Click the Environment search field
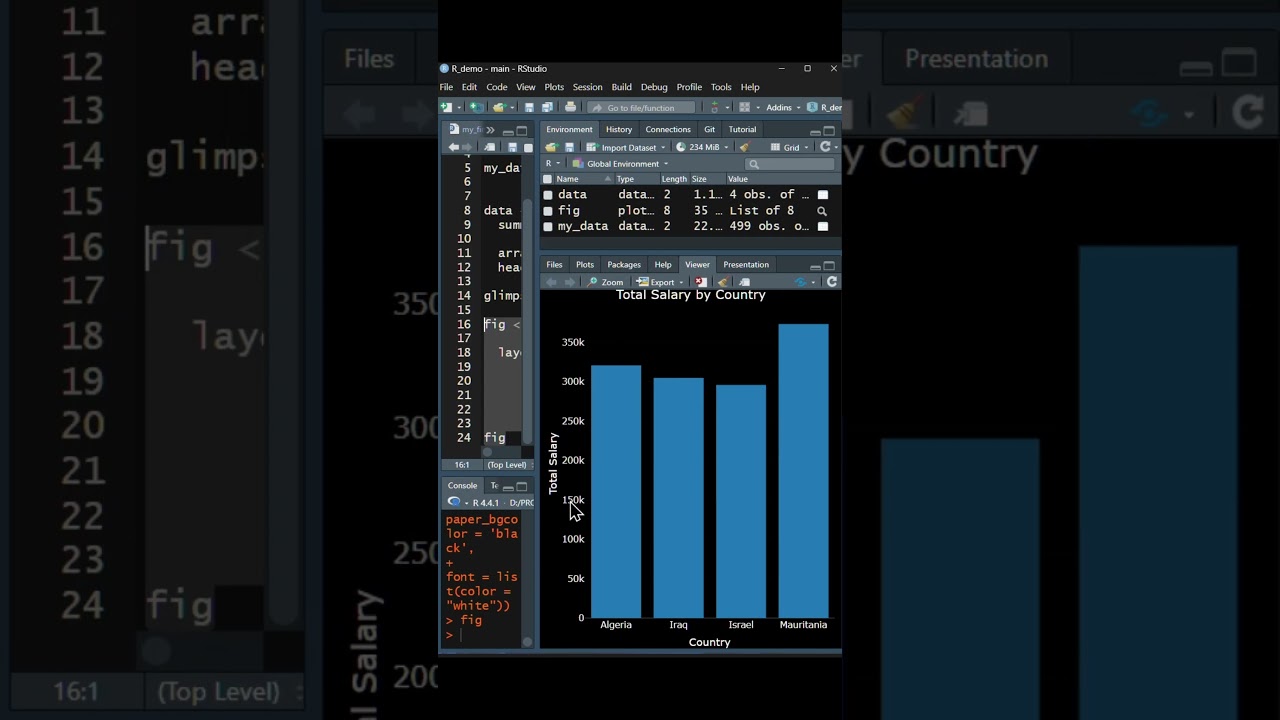1280x720 pixels. point(790,164)
